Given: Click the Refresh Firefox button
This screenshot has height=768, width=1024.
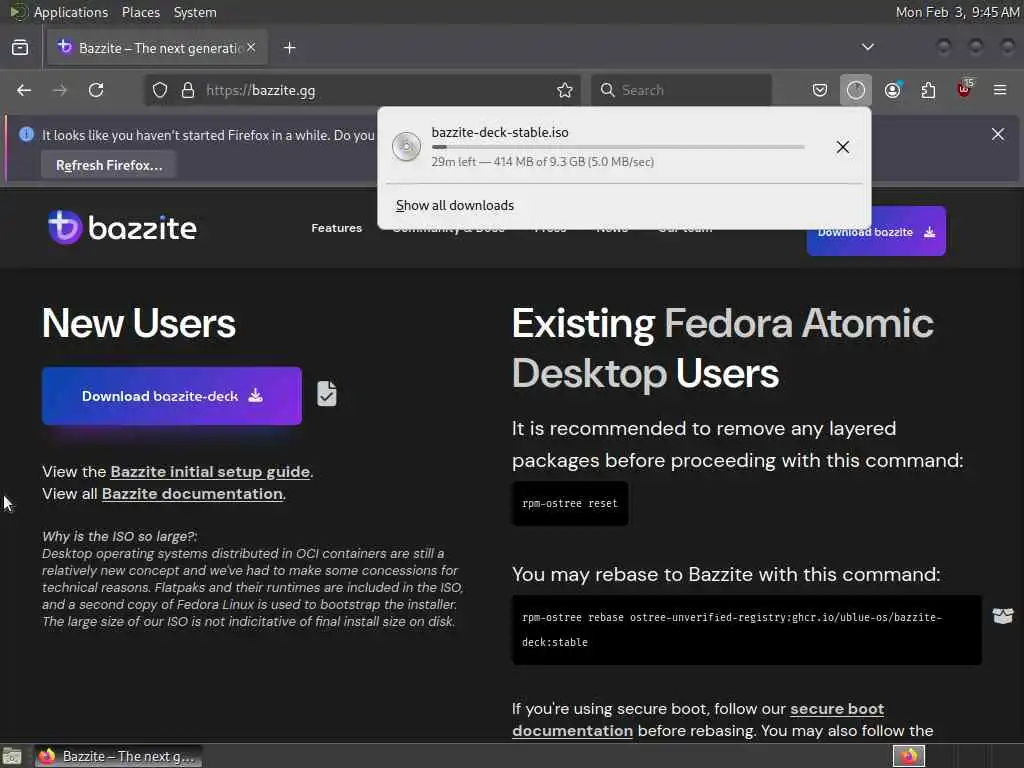Looking at the screenshot, I should pos(109,165).
